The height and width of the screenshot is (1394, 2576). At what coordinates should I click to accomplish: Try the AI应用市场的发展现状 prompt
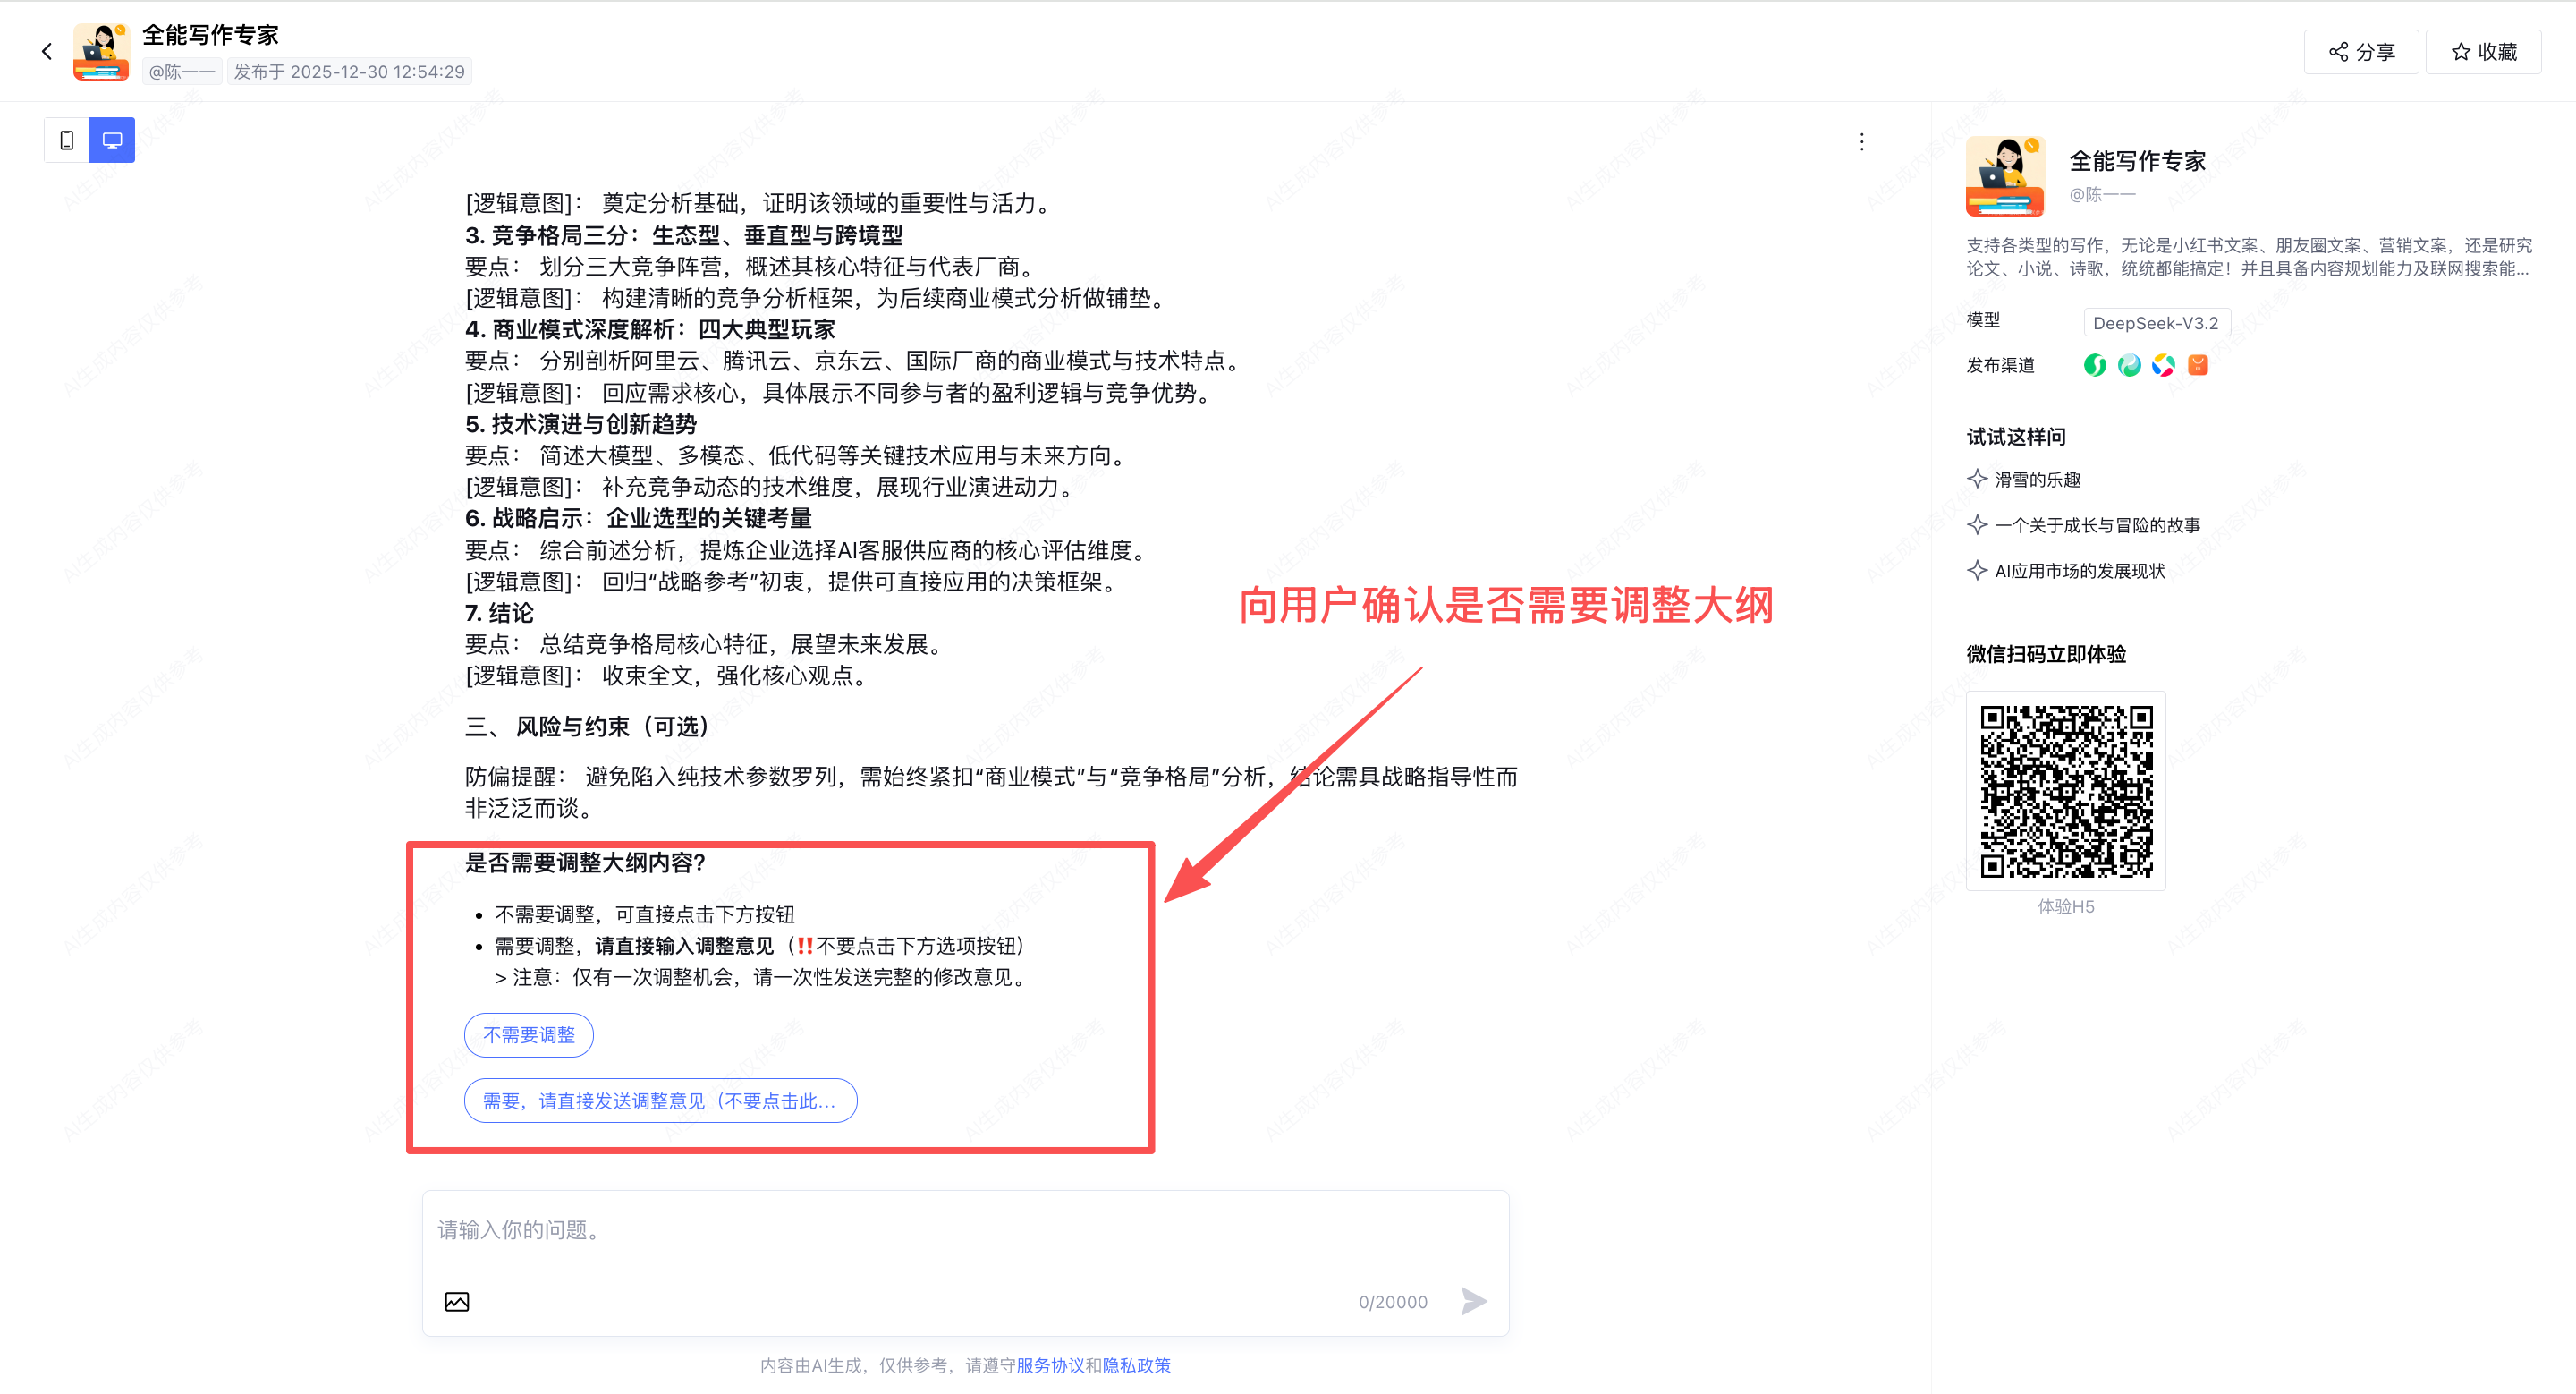coord(2066,571)
